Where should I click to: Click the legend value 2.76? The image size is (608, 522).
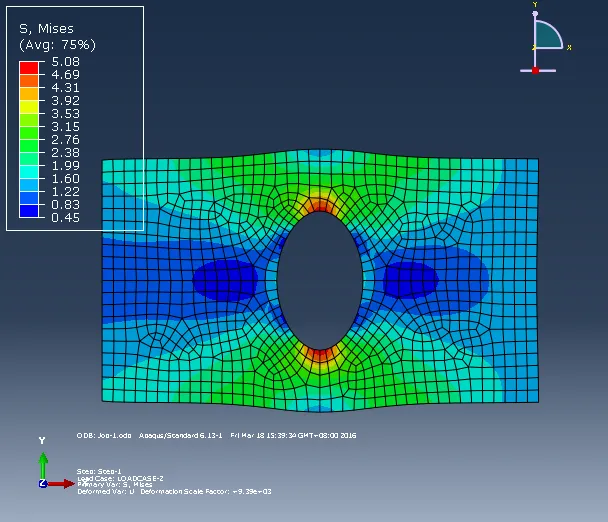click(66, 140)
